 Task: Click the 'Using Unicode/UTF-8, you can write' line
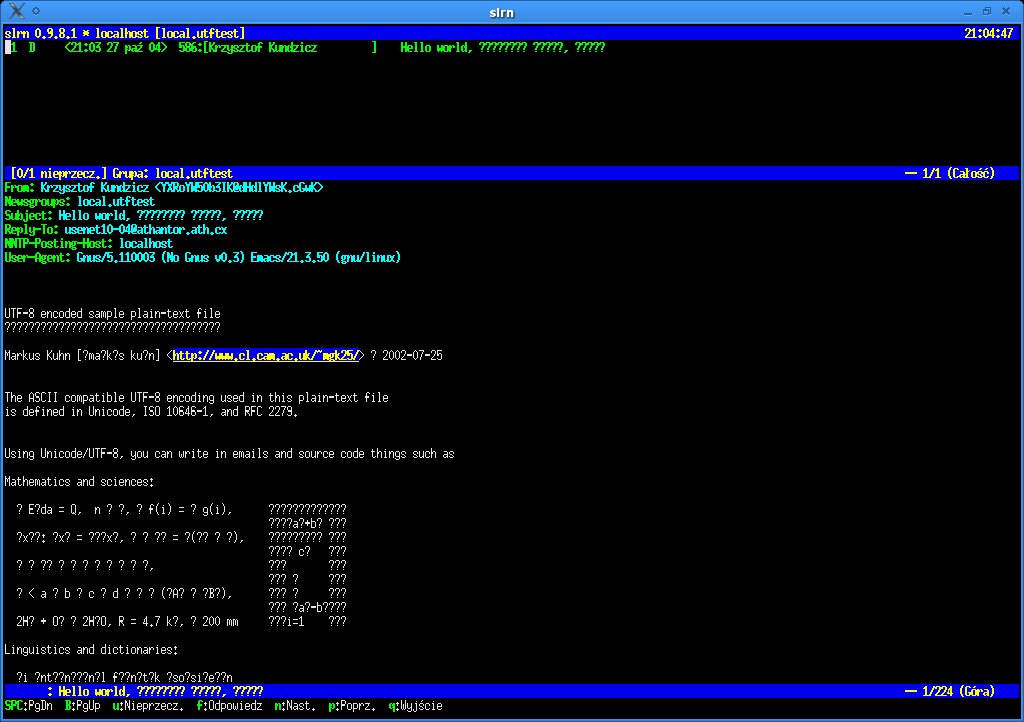(229, 454)
